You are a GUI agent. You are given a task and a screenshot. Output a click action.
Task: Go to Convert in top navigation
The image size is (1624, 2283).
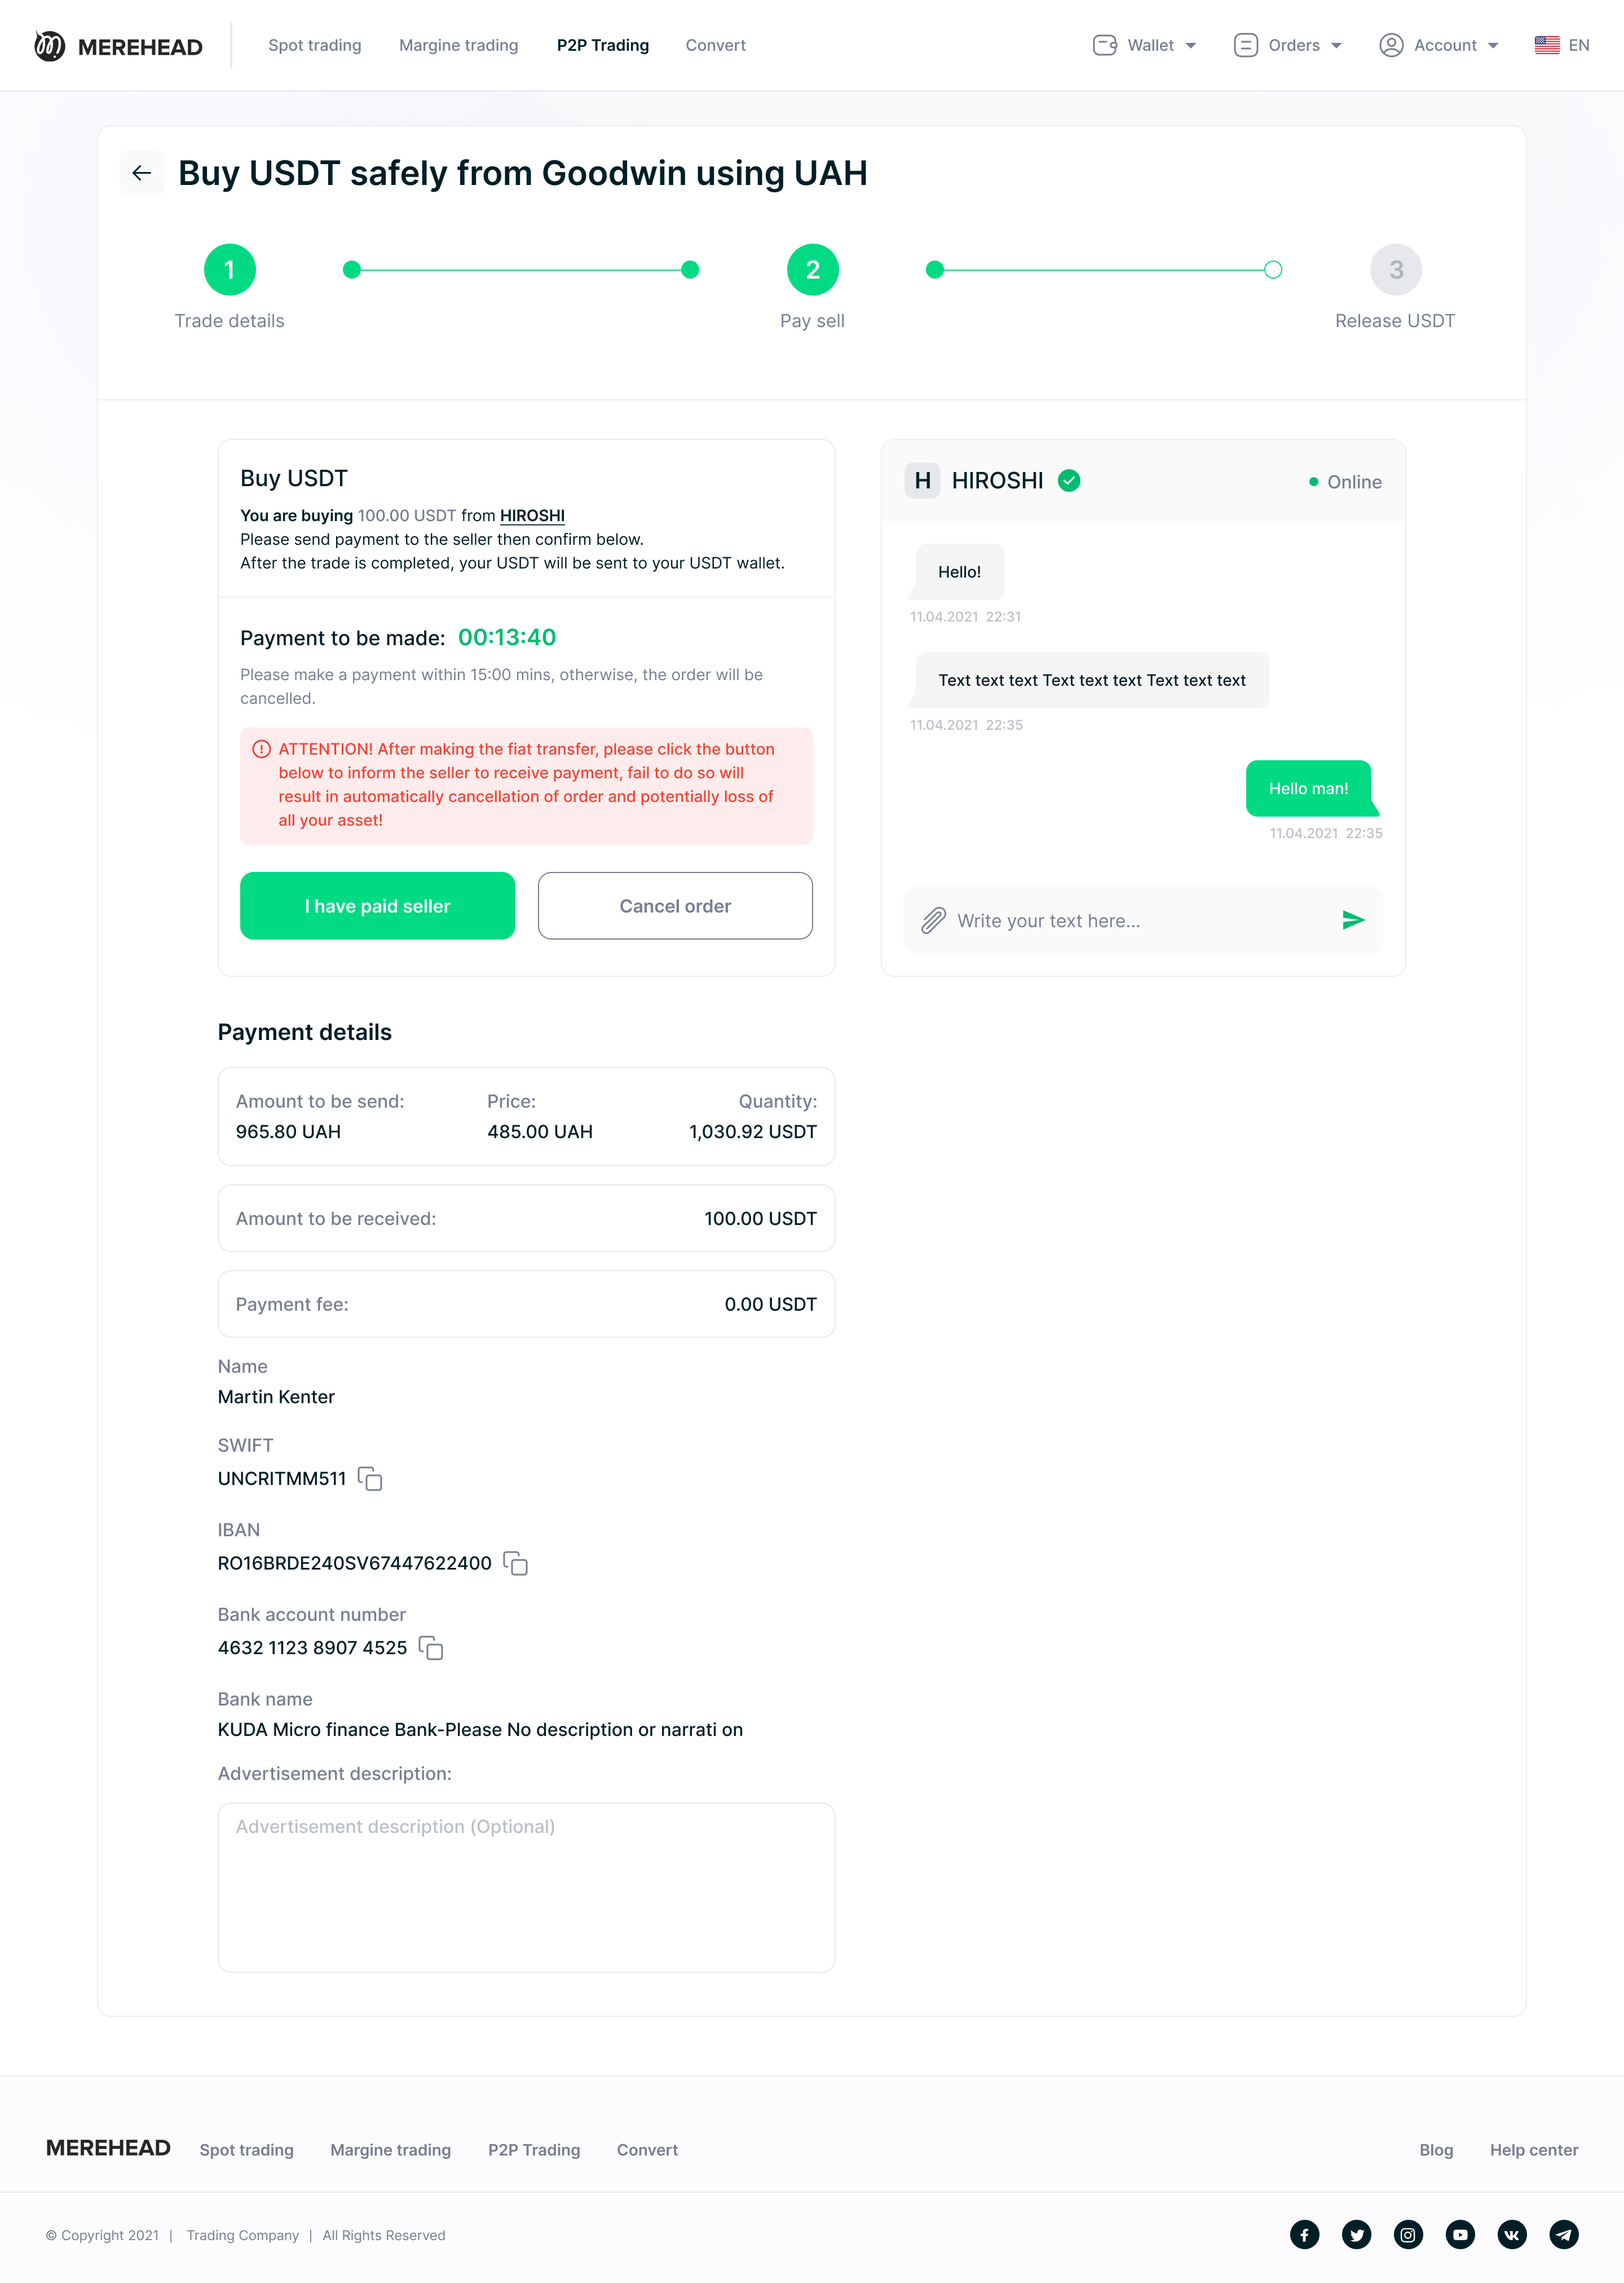(x=715, y=45)
